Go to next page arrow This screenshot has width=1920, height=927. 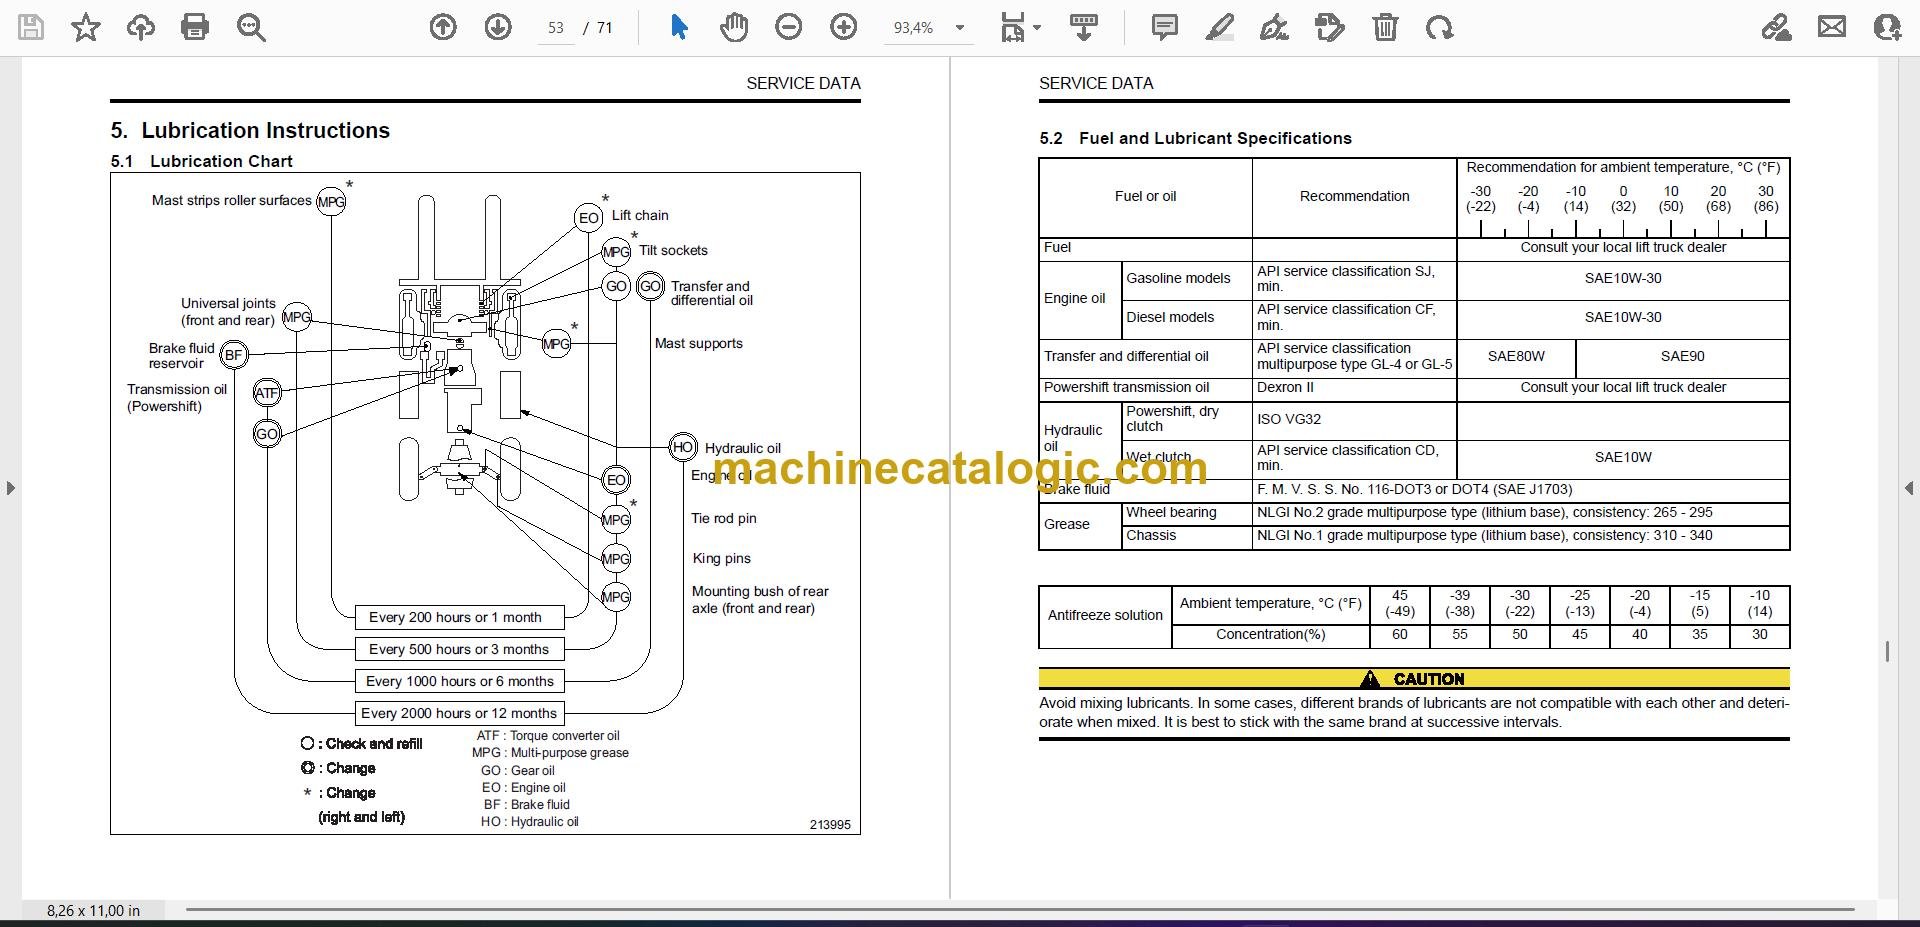498,28
